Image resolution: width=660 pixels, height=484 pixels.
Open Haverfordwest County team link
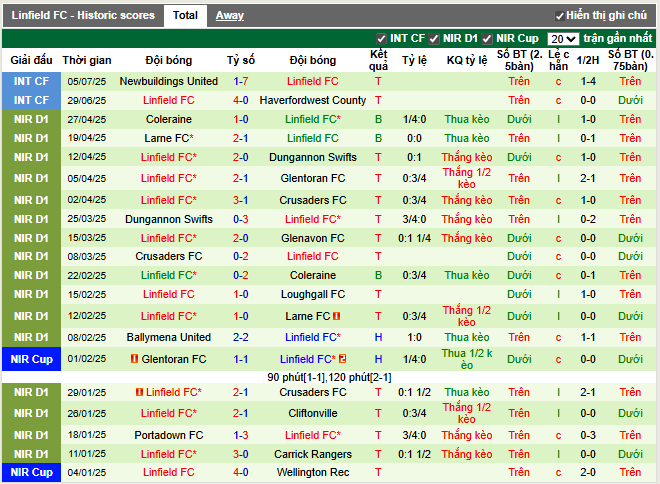coord(313,100)
